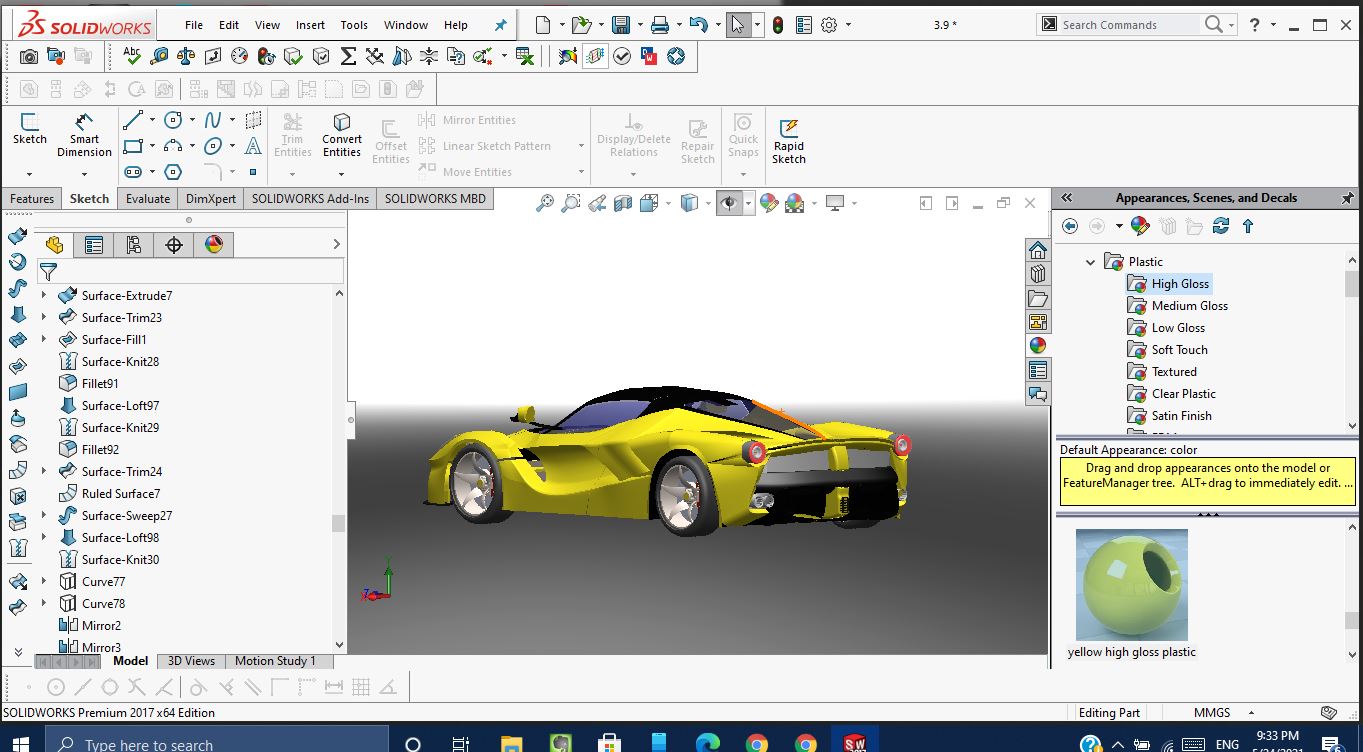Switch to the Evaluate tab

pyautogui.click(x=148, y=198)
